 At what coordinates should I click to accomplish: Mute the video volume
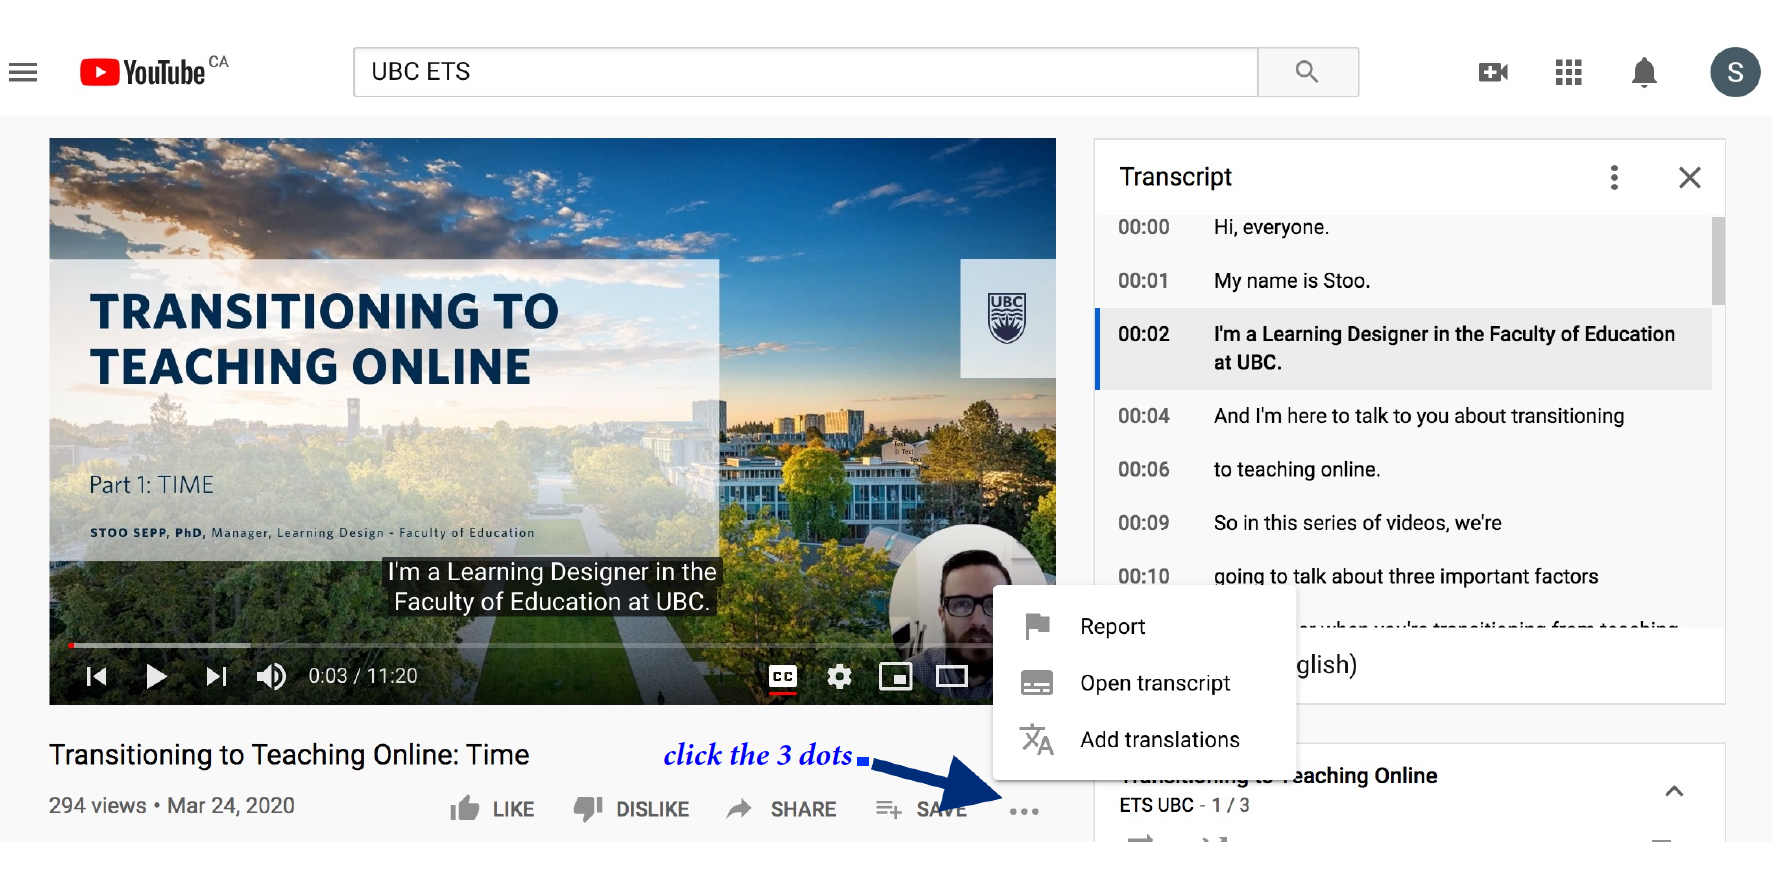click(x=271, y=677)
